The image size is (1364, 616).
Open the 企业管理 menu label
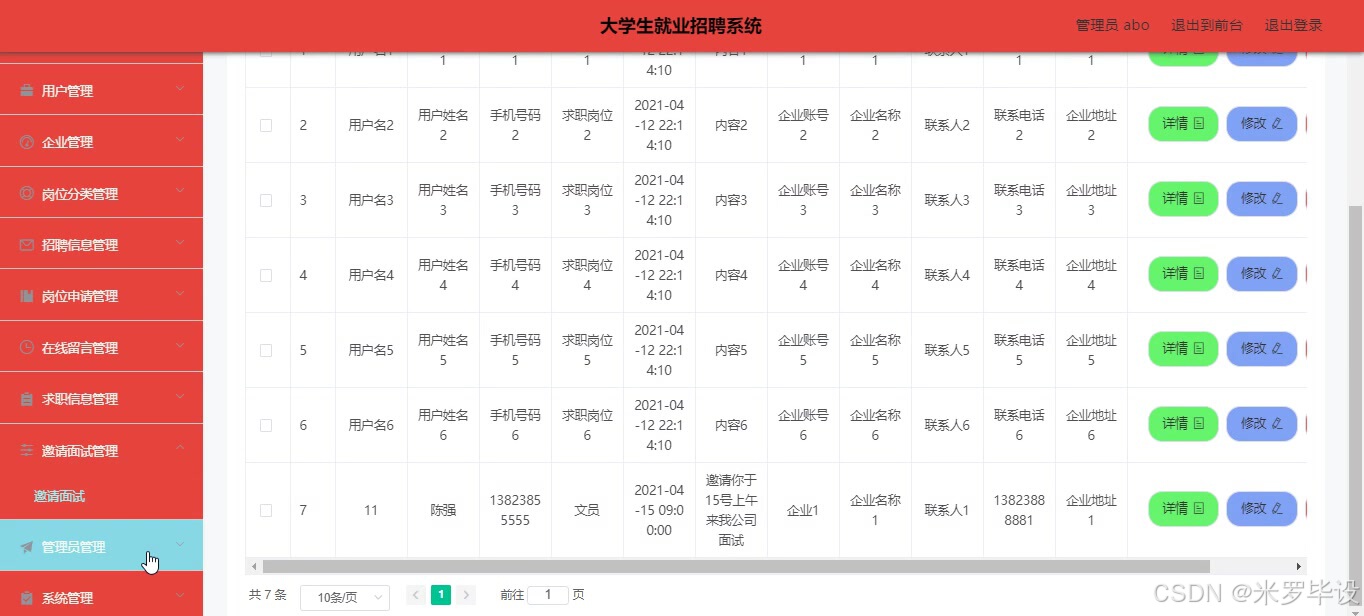[x=67, y=142]
